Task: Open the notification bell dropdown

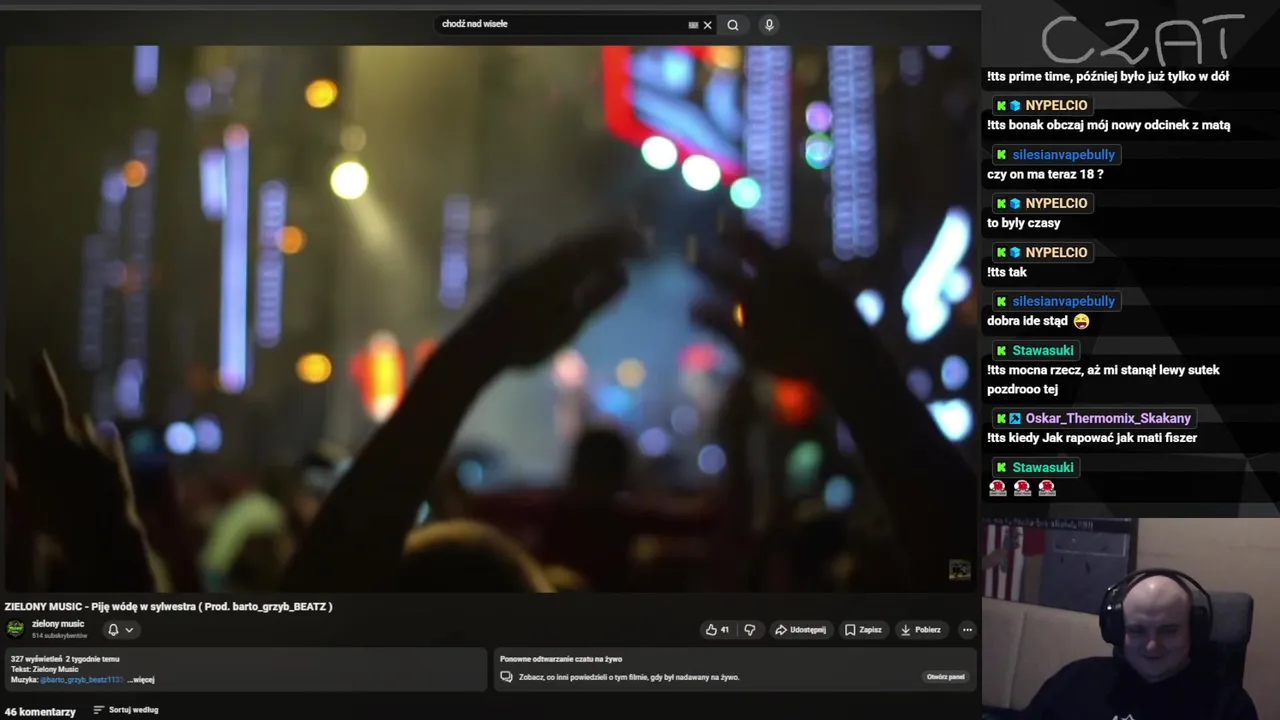Action: (x=120, y=630)
